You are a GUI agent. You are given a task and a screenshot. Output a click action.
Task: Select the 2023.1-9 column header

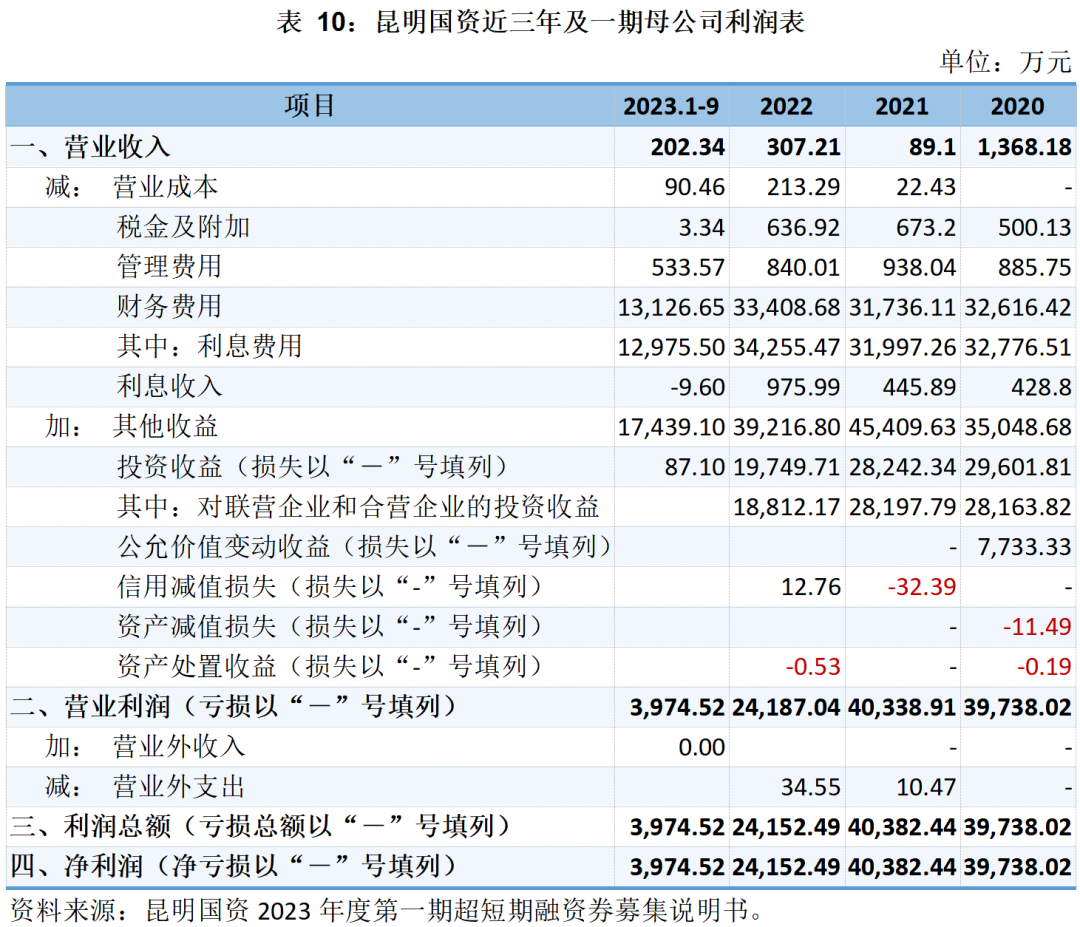[671, 107]
